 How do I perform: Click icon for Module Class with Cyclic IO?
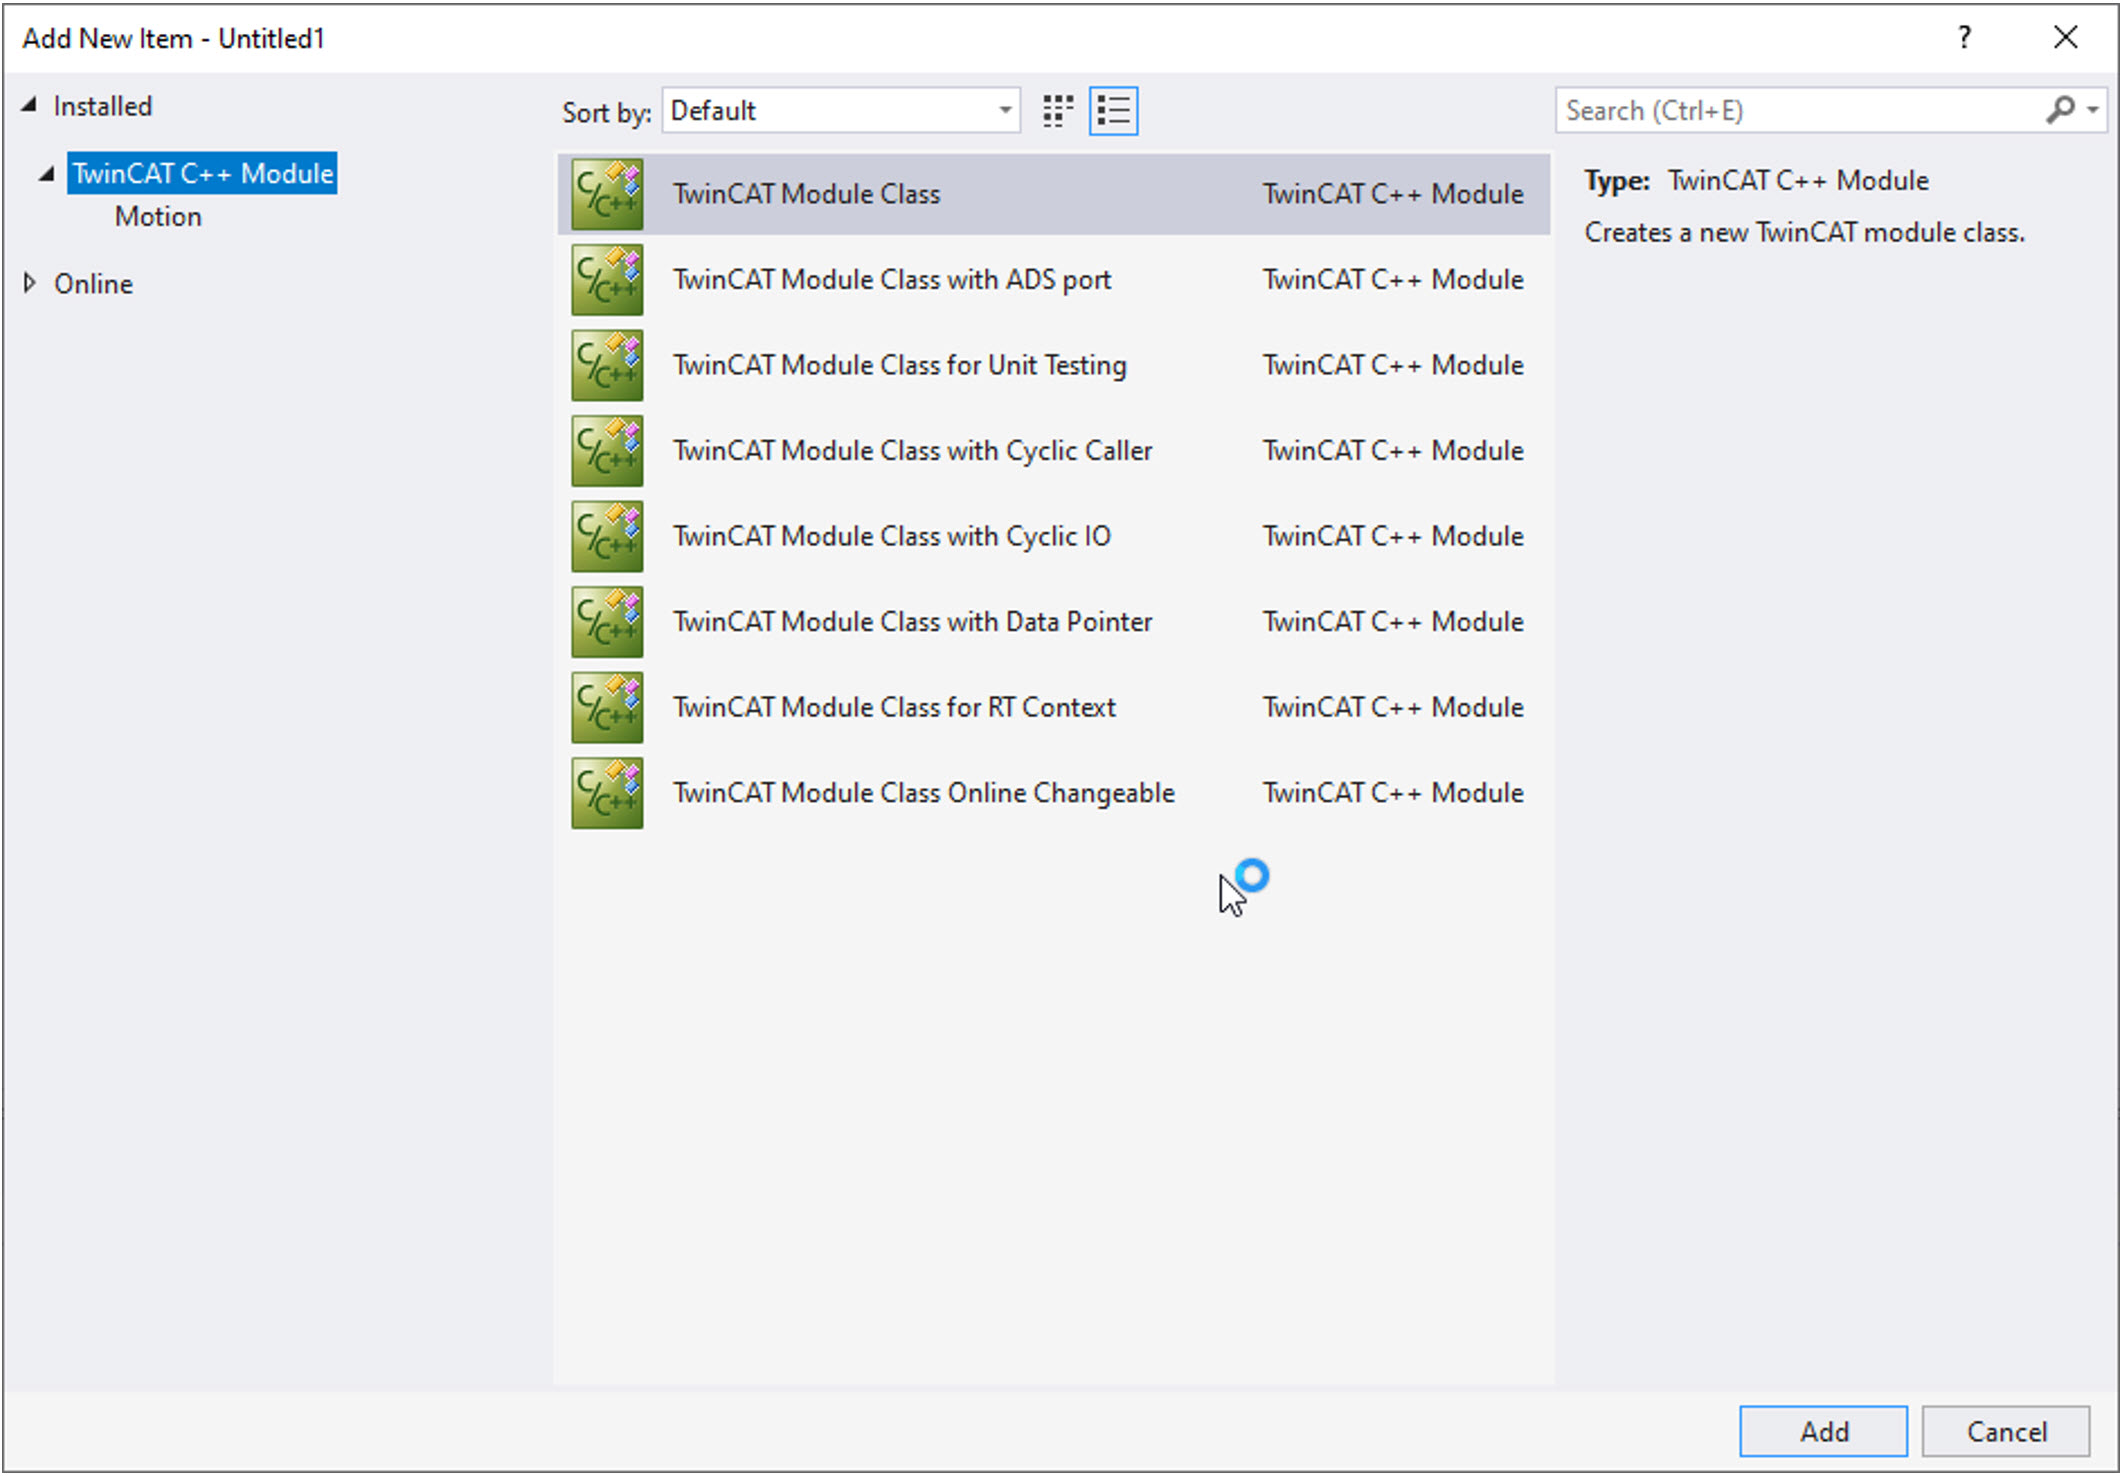click(607, 536)
